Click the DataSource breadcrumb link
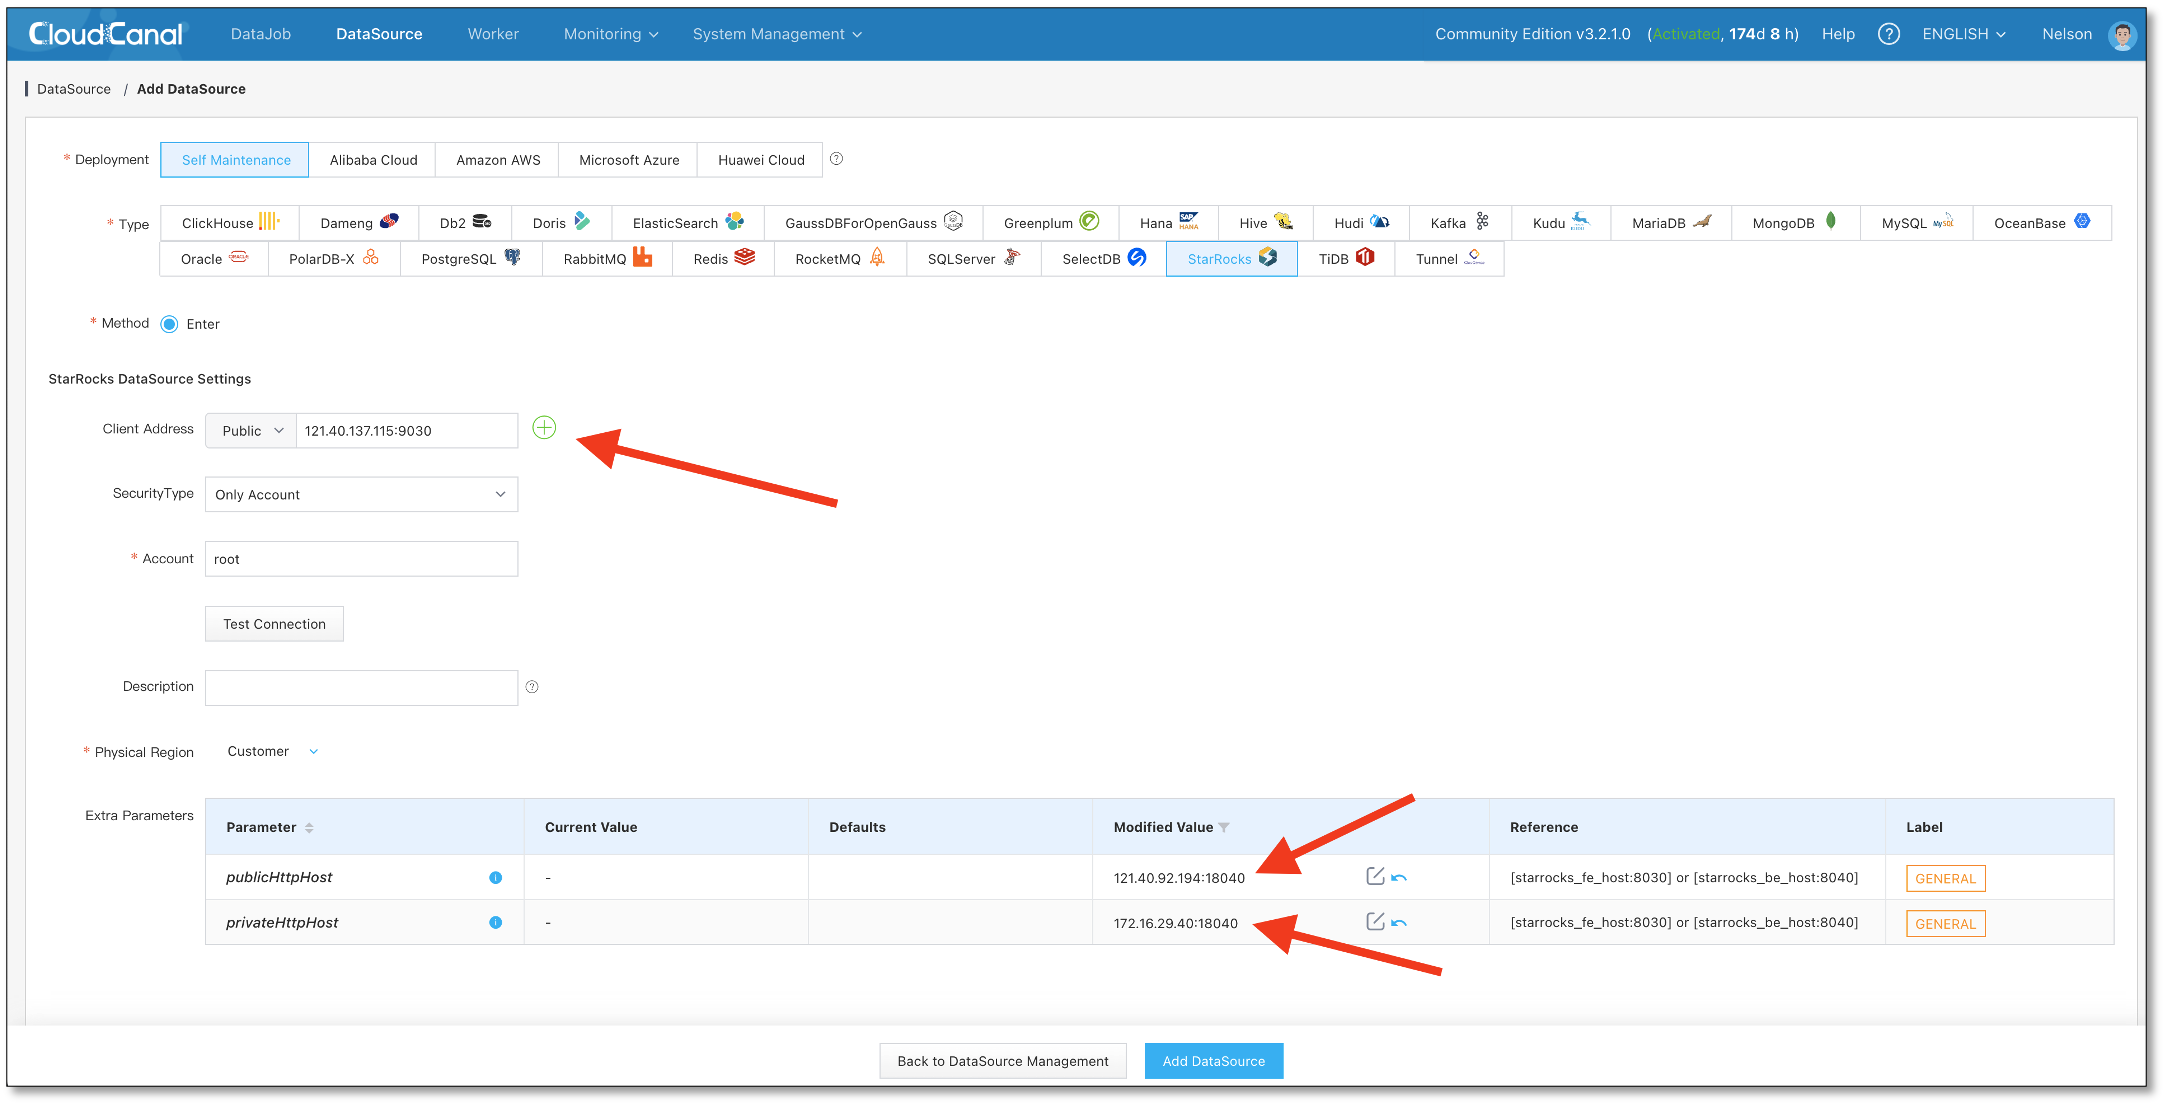Viewport: 2168px width, 1112px height. [74, 89]
